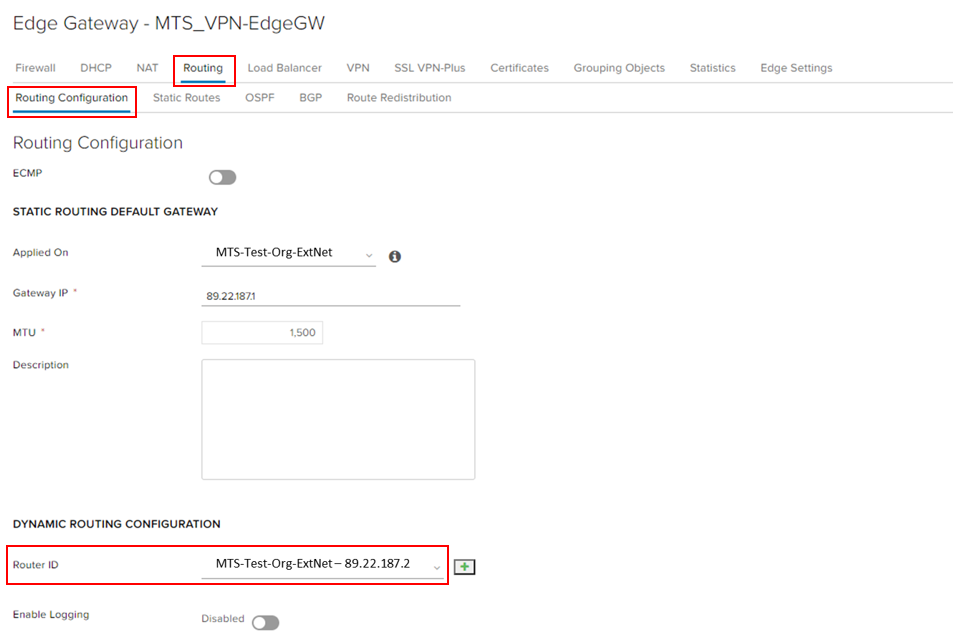
Task: Go to the NAT tab
Action: click(x=147, y=68)
